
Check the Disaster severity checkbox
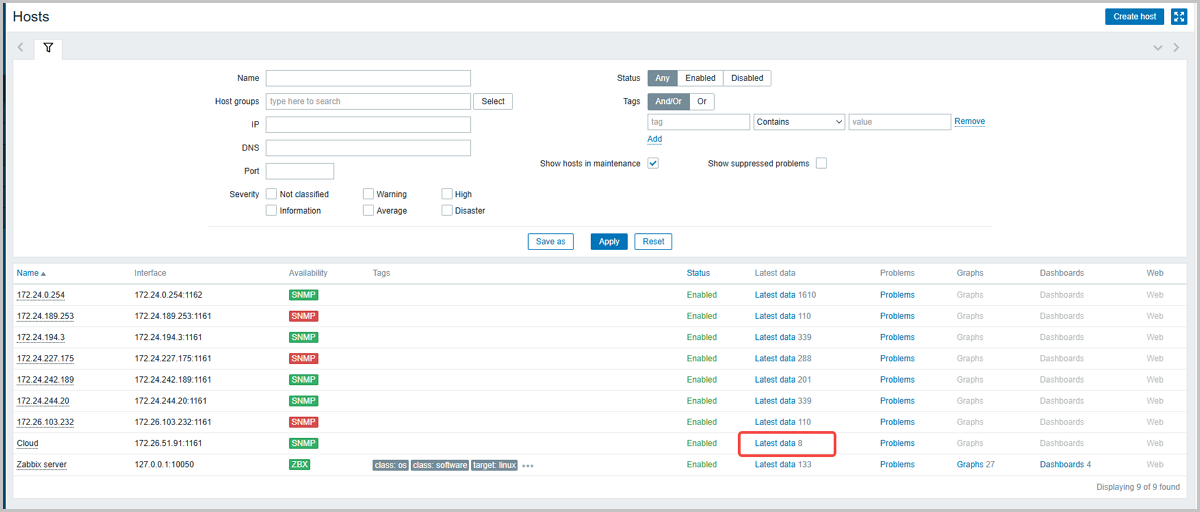pyautogui.click(x=447, y=211)
